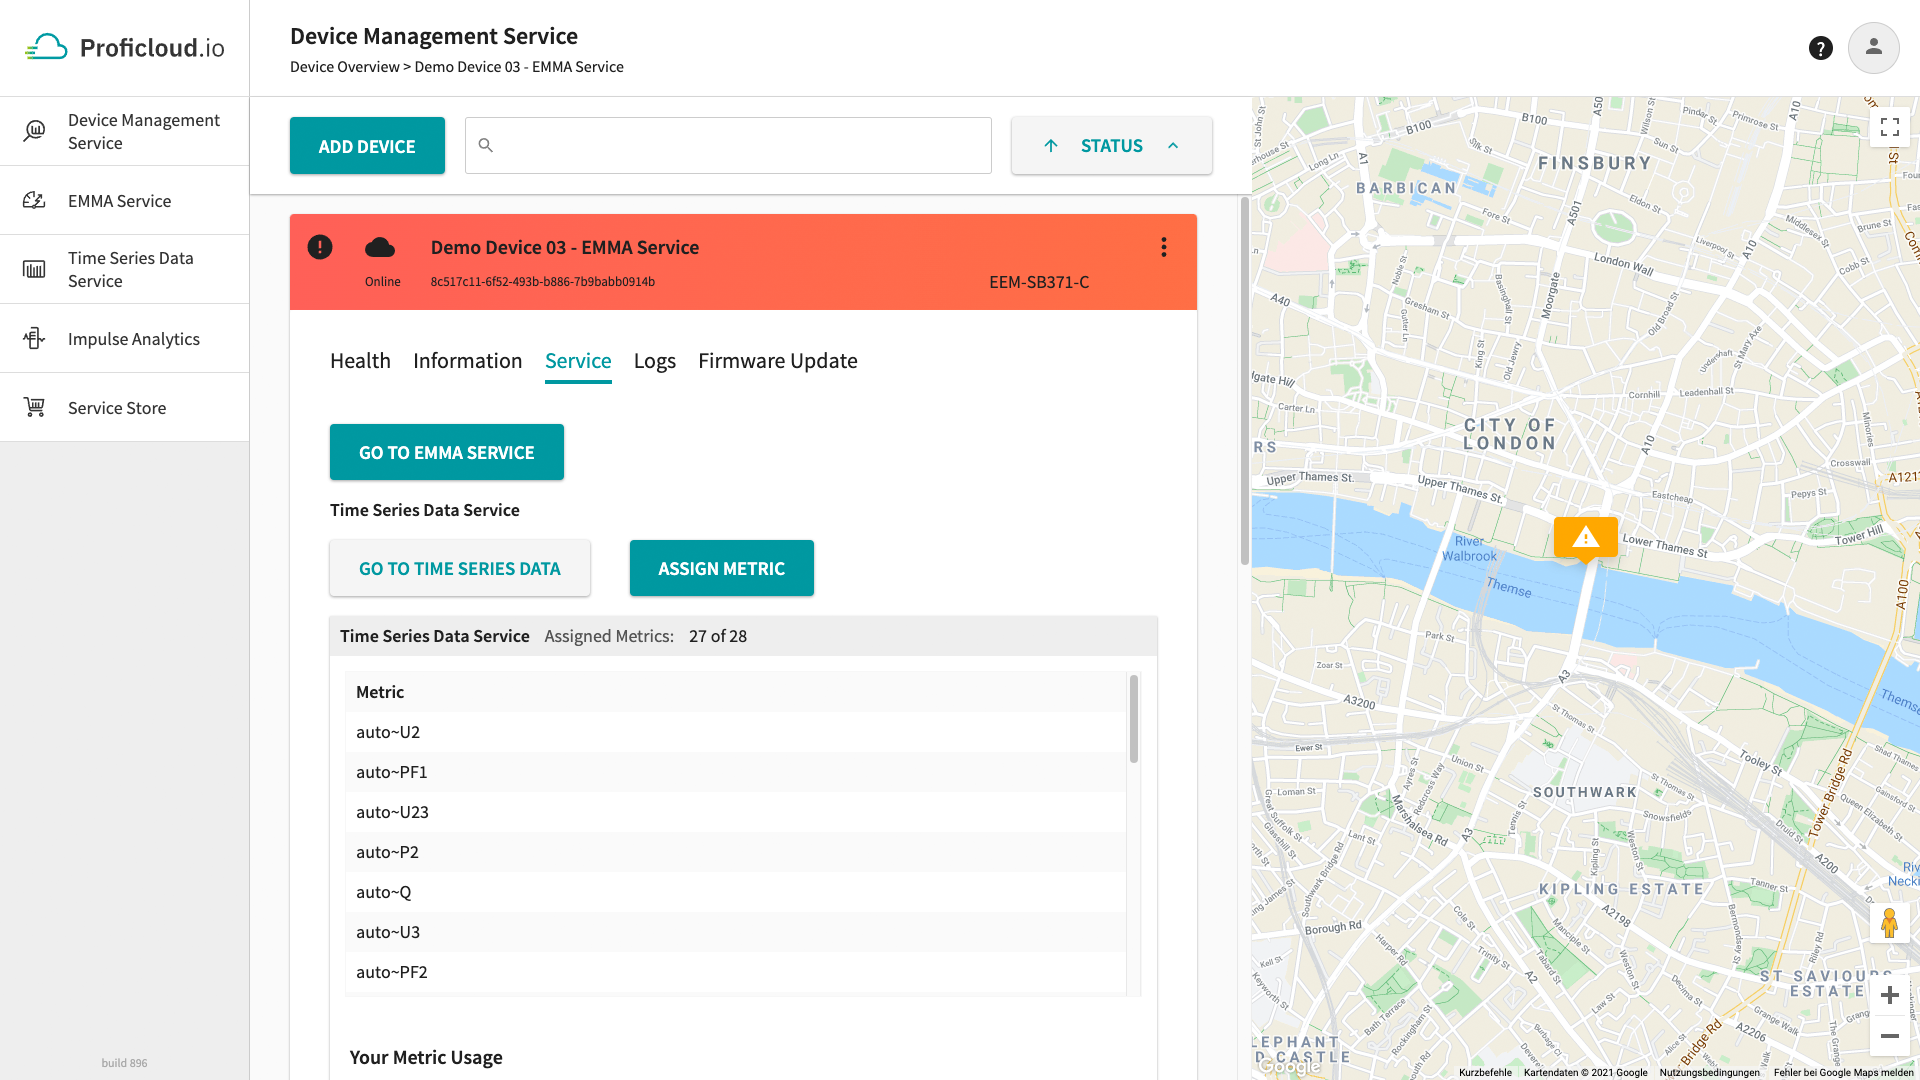Click the Street View pegman icon
Viewport: 1920px width, 1080px height.
(x=1890, y=922)
